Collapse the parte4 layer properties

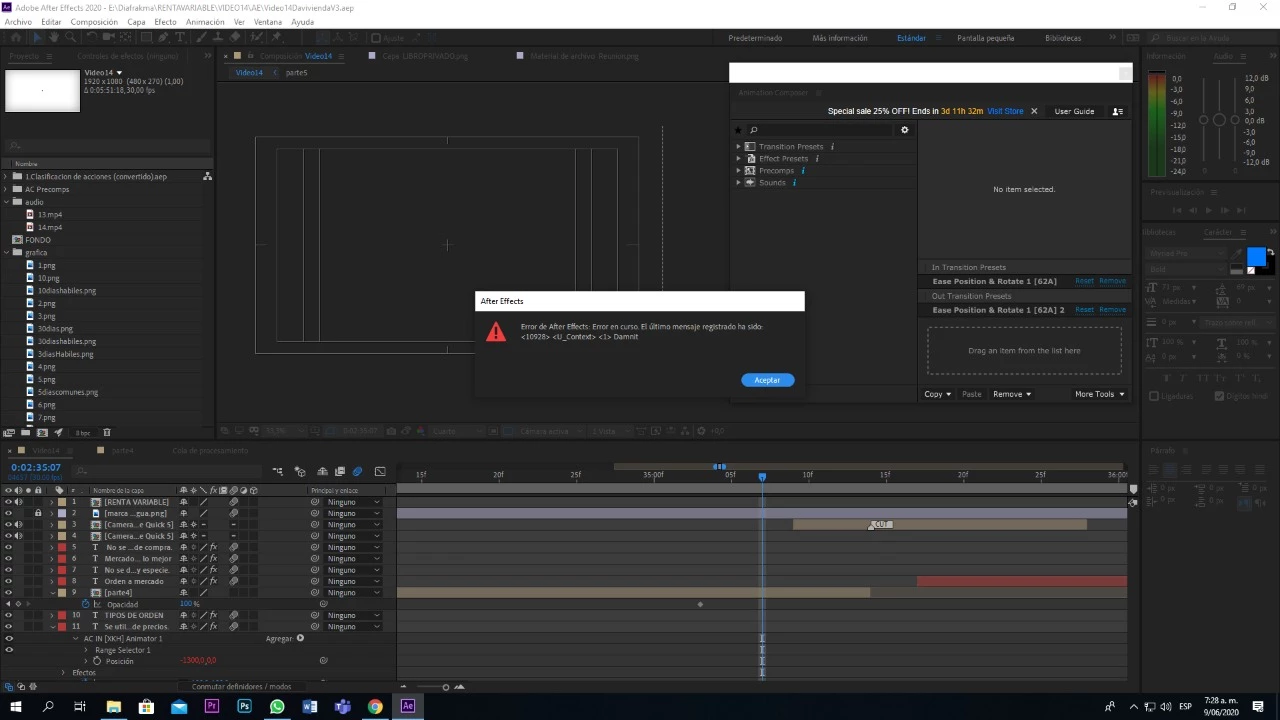(52, 593)
